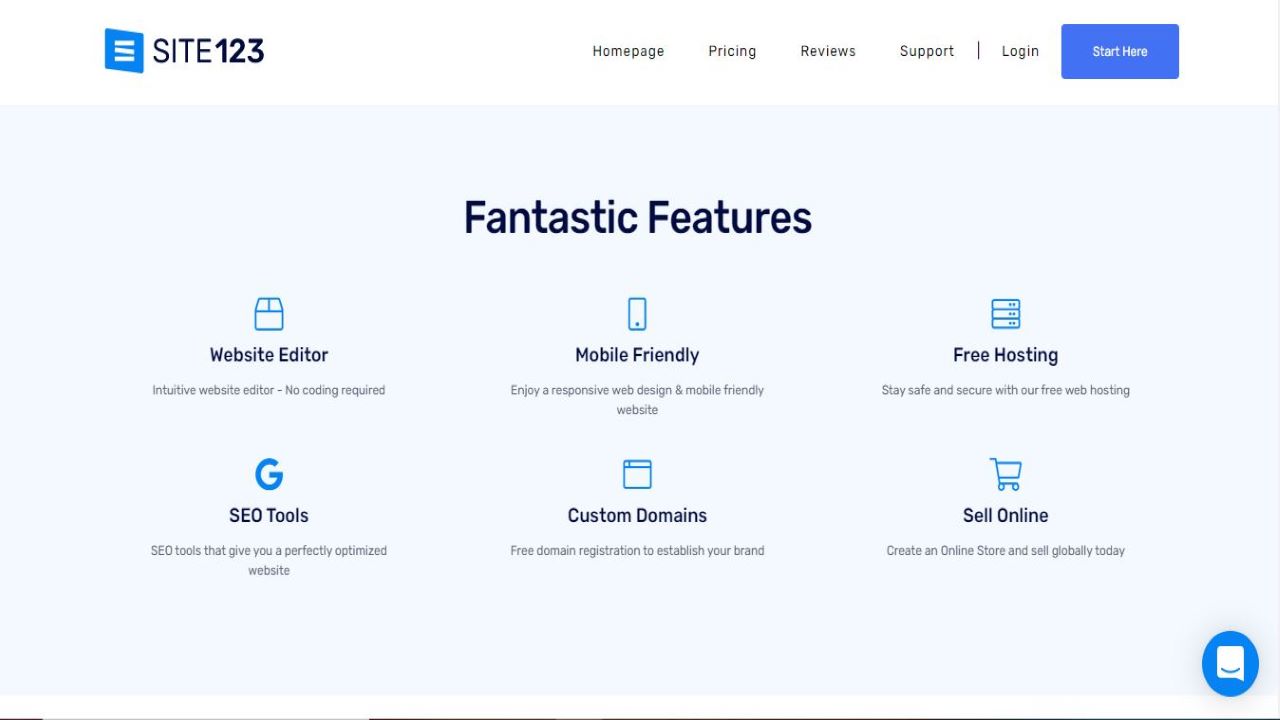Click the SEO Tools Google icon
The image size is (1280, 720).
tap(269, 474)
